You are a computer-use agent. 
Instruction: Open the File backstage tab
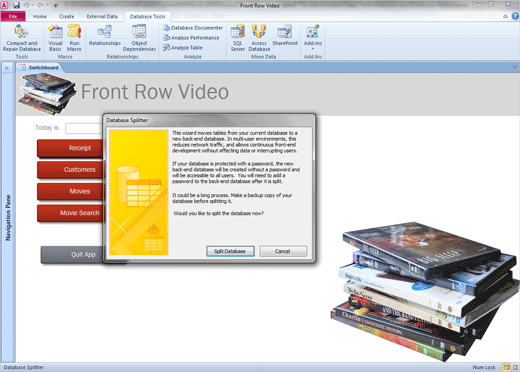click(x=13, y=16)
